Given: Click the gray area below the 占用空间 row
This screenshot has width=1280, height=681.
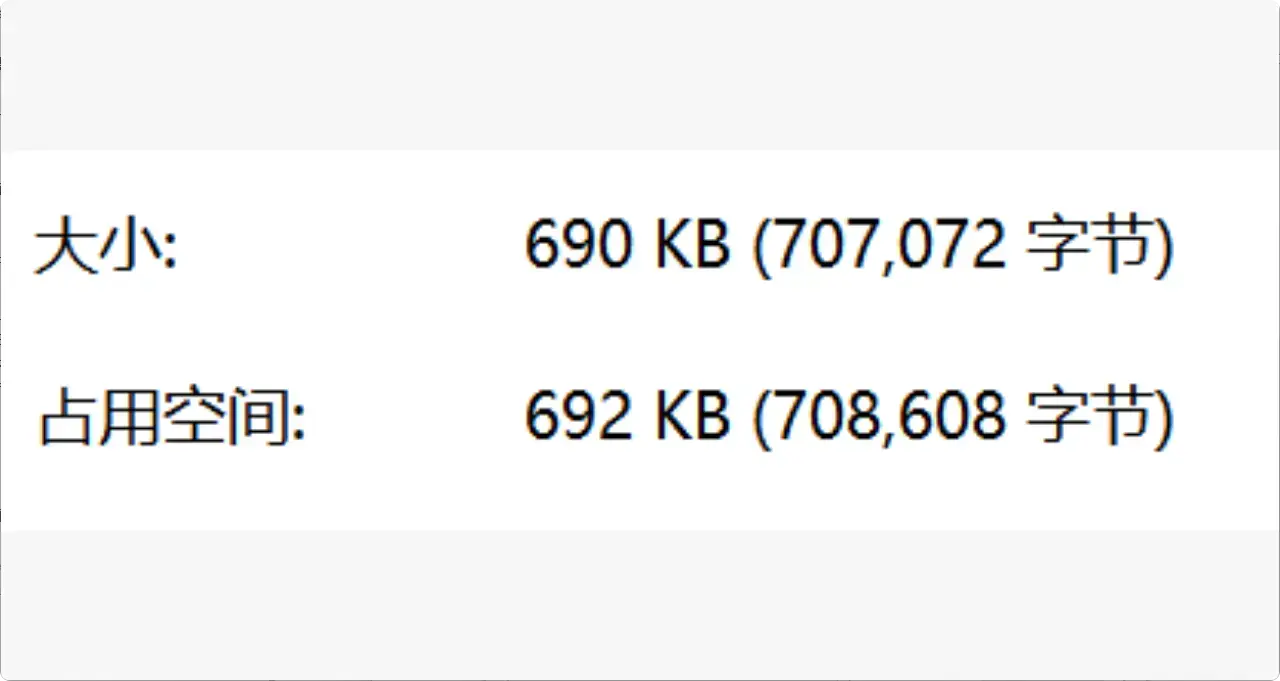Looking at the screenshot, I should pos(640,603).
